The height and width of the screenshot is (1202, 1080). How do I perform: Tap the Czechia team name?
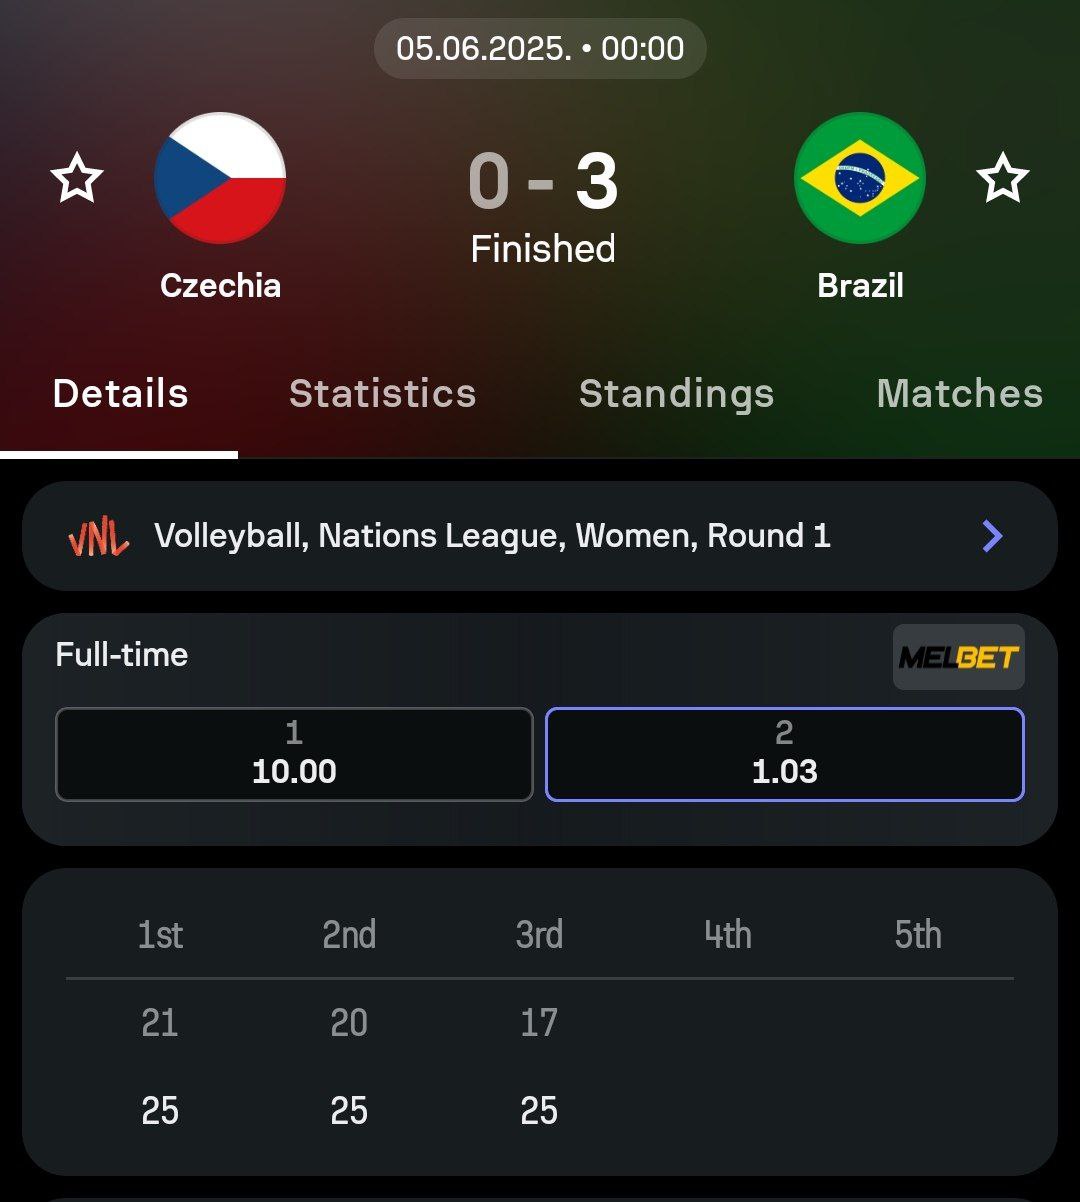[x=220, y=286]
